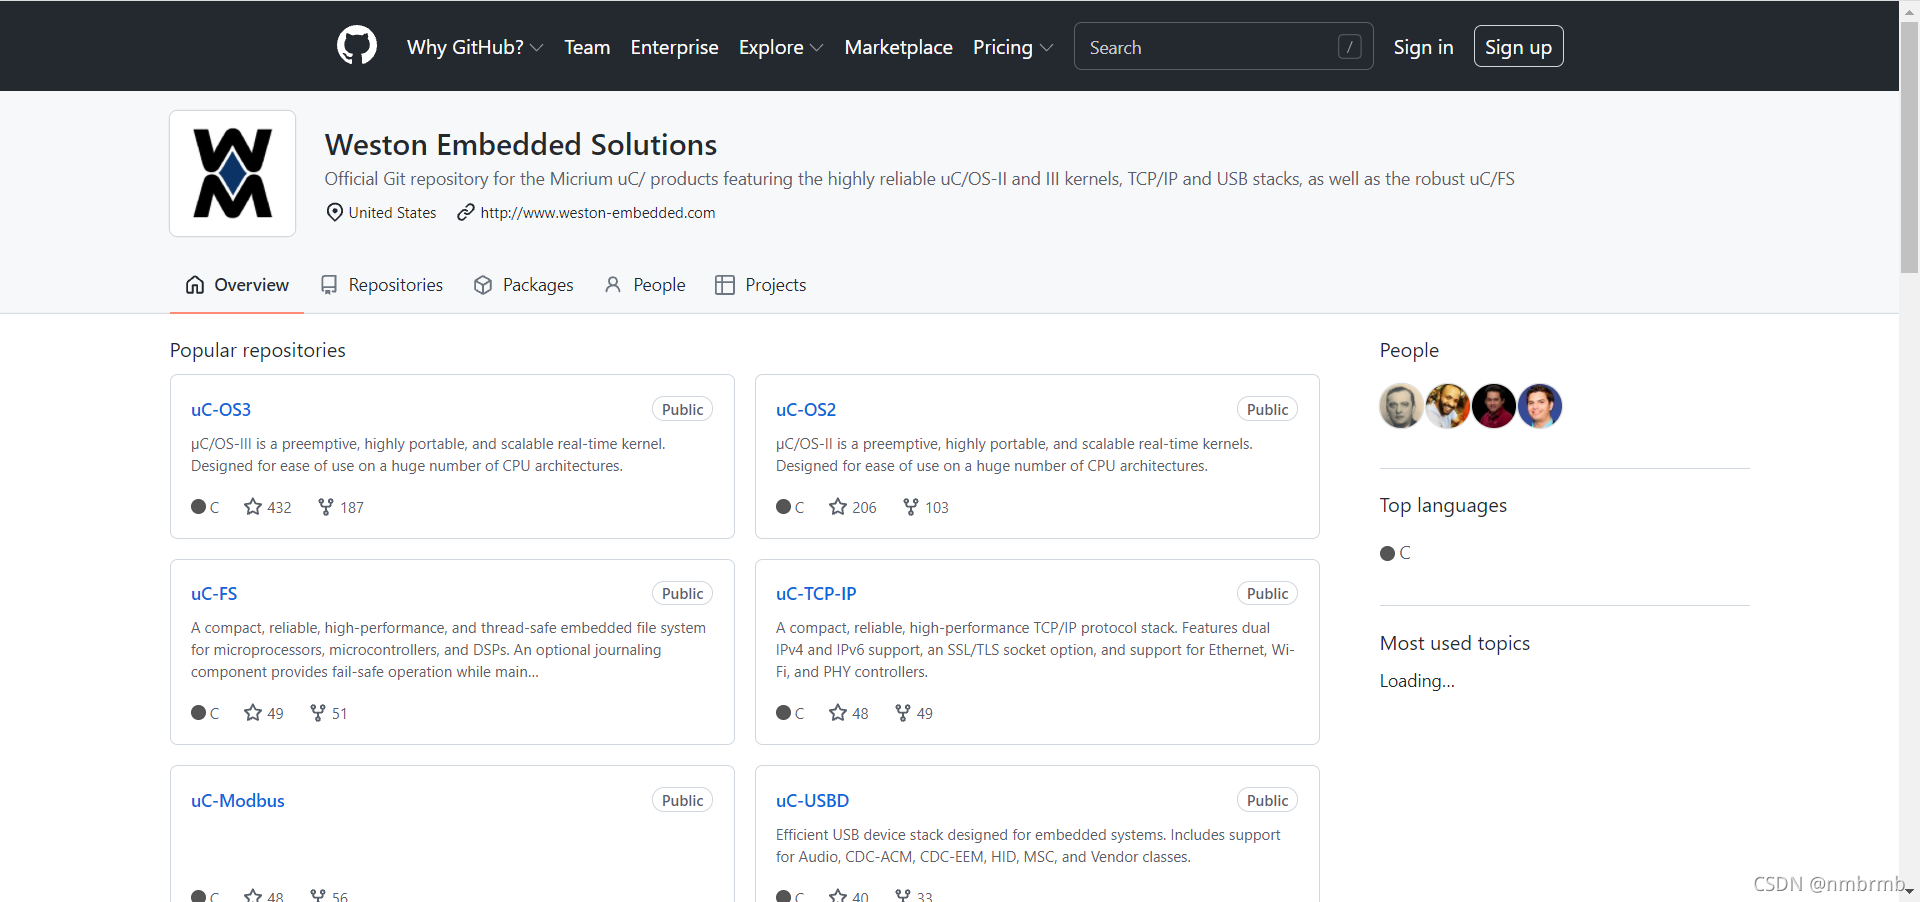The image size is (1920, 902).
Task: Click the Public badge on the uC-OS3 card
Action: pos(682,409)
